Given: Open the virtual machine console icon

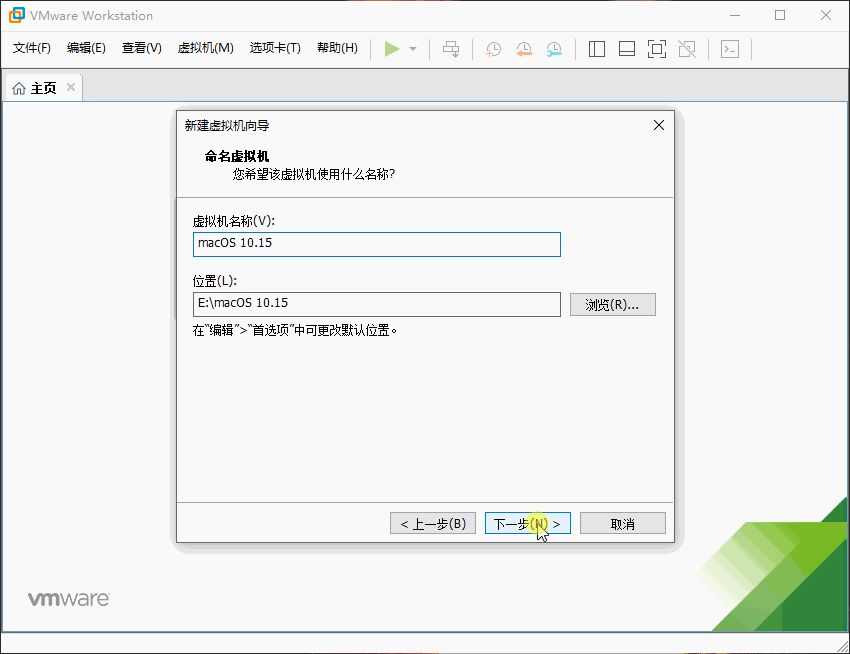Looking at the screenshot, I should 730,48.
